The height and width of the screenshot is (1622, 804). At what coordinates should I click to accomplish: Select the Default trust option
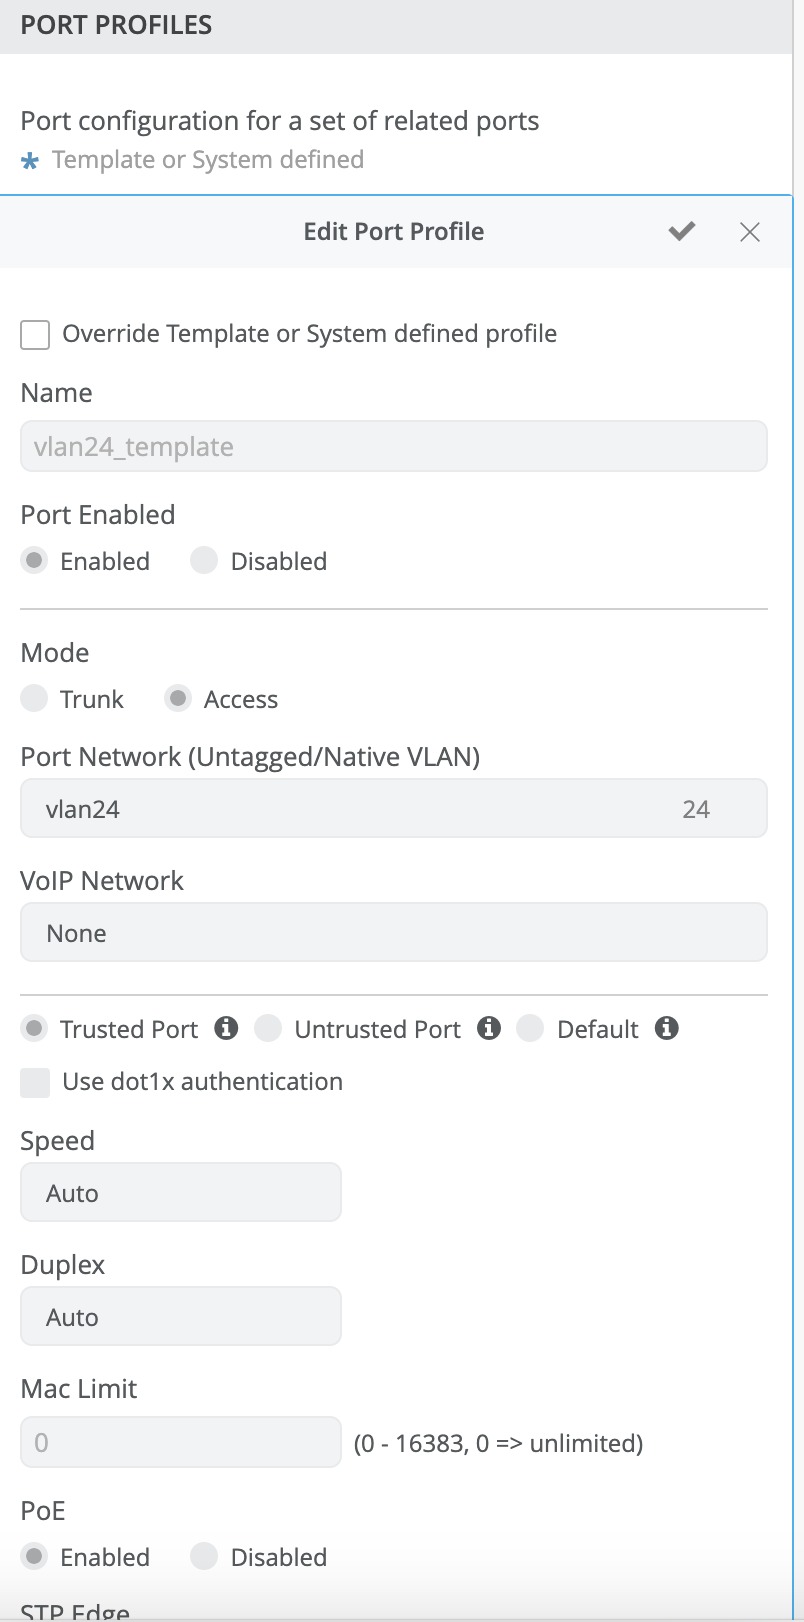[x=531, y=1029]
